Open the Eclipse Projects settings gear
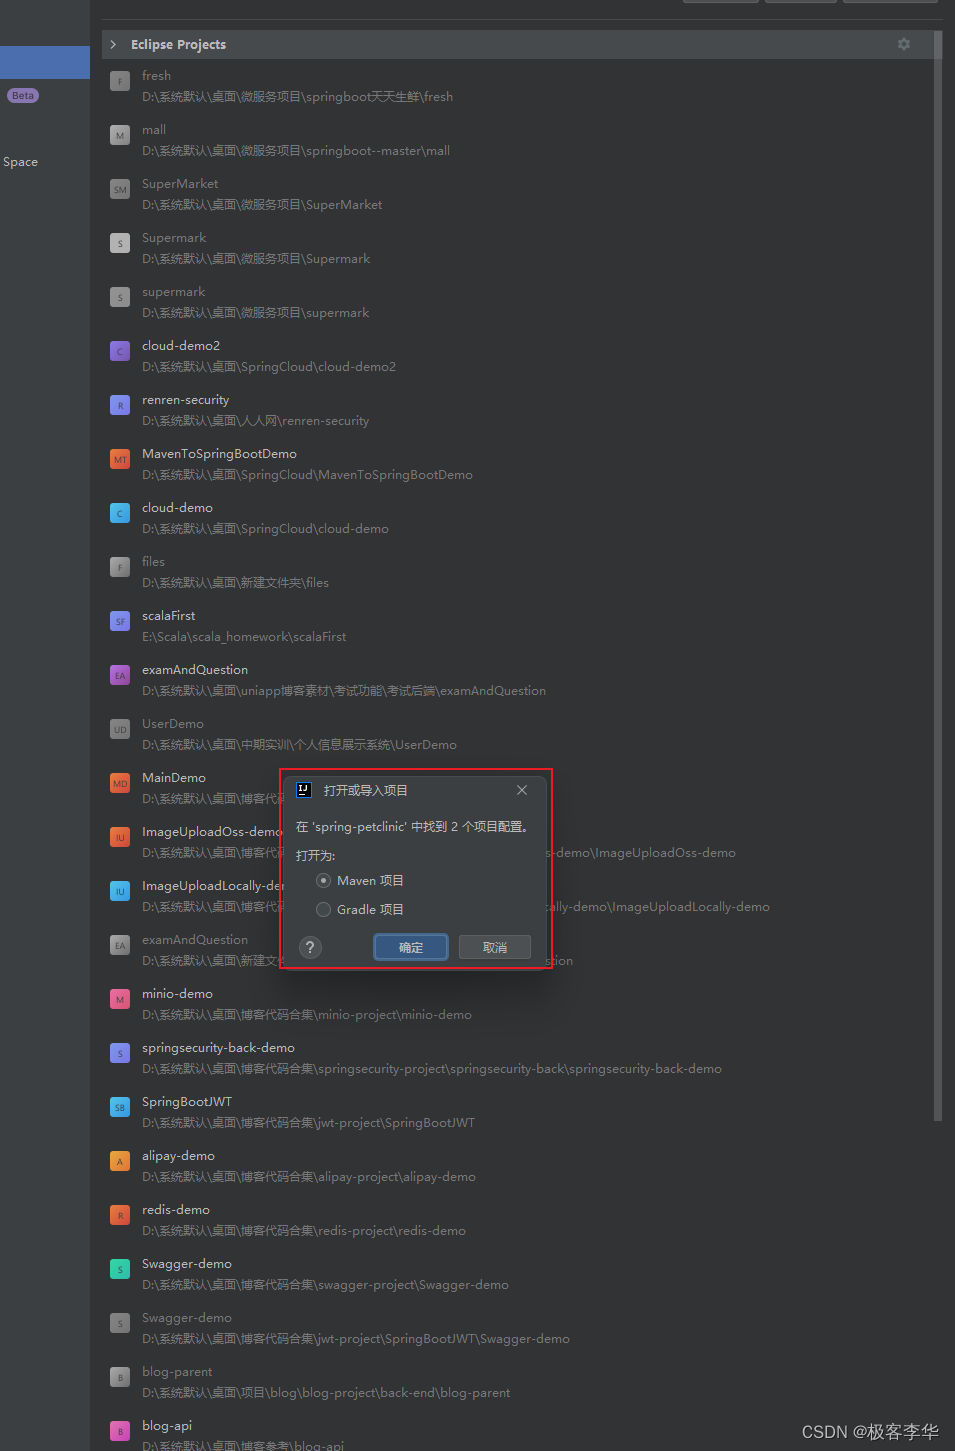The height and width of the screenshot is (1451, 955). pyautogui.click(x=903, y=44)
